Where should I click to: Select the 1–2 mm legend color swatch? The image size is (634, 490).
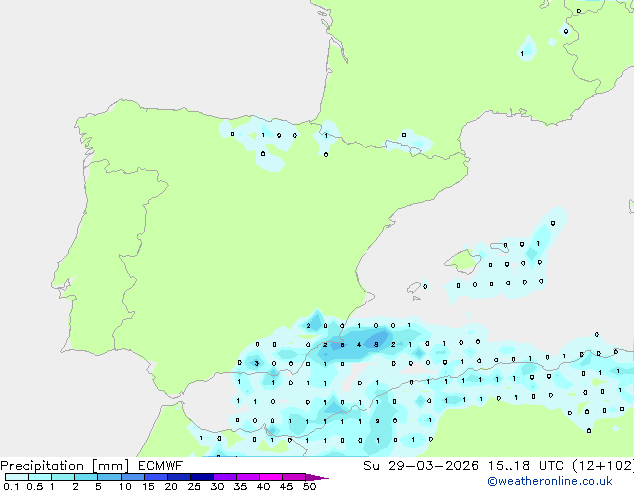point(63,477)
